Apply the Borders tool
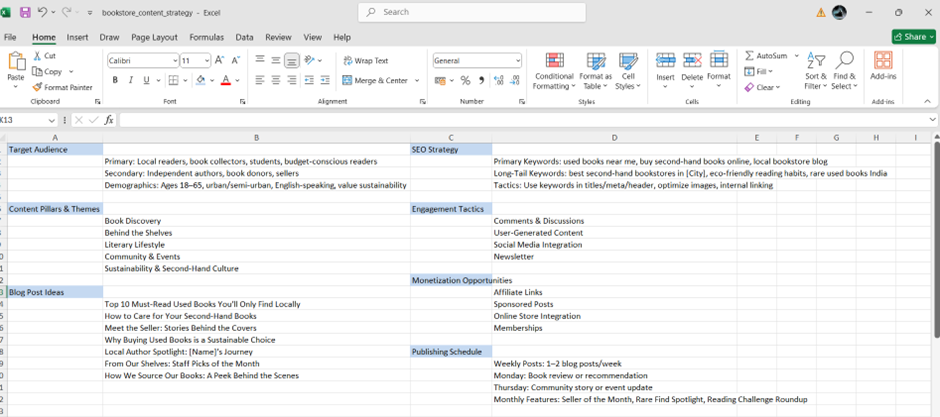This screenshot has width=940, height=417. click(173, 80)
